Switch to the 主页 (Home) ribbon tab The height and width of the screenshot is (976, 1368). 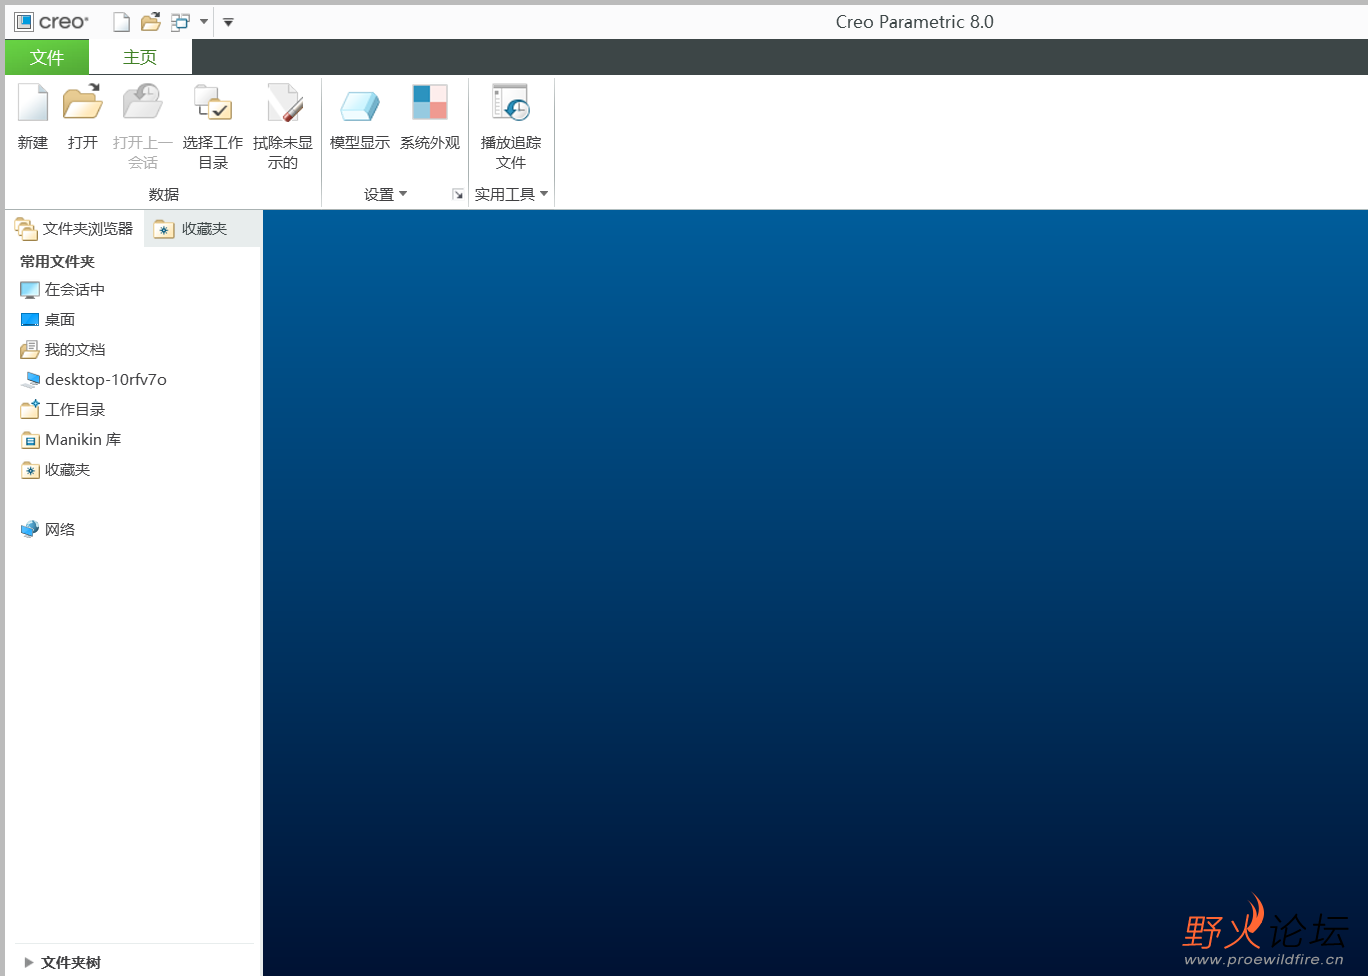pos(140,57)
